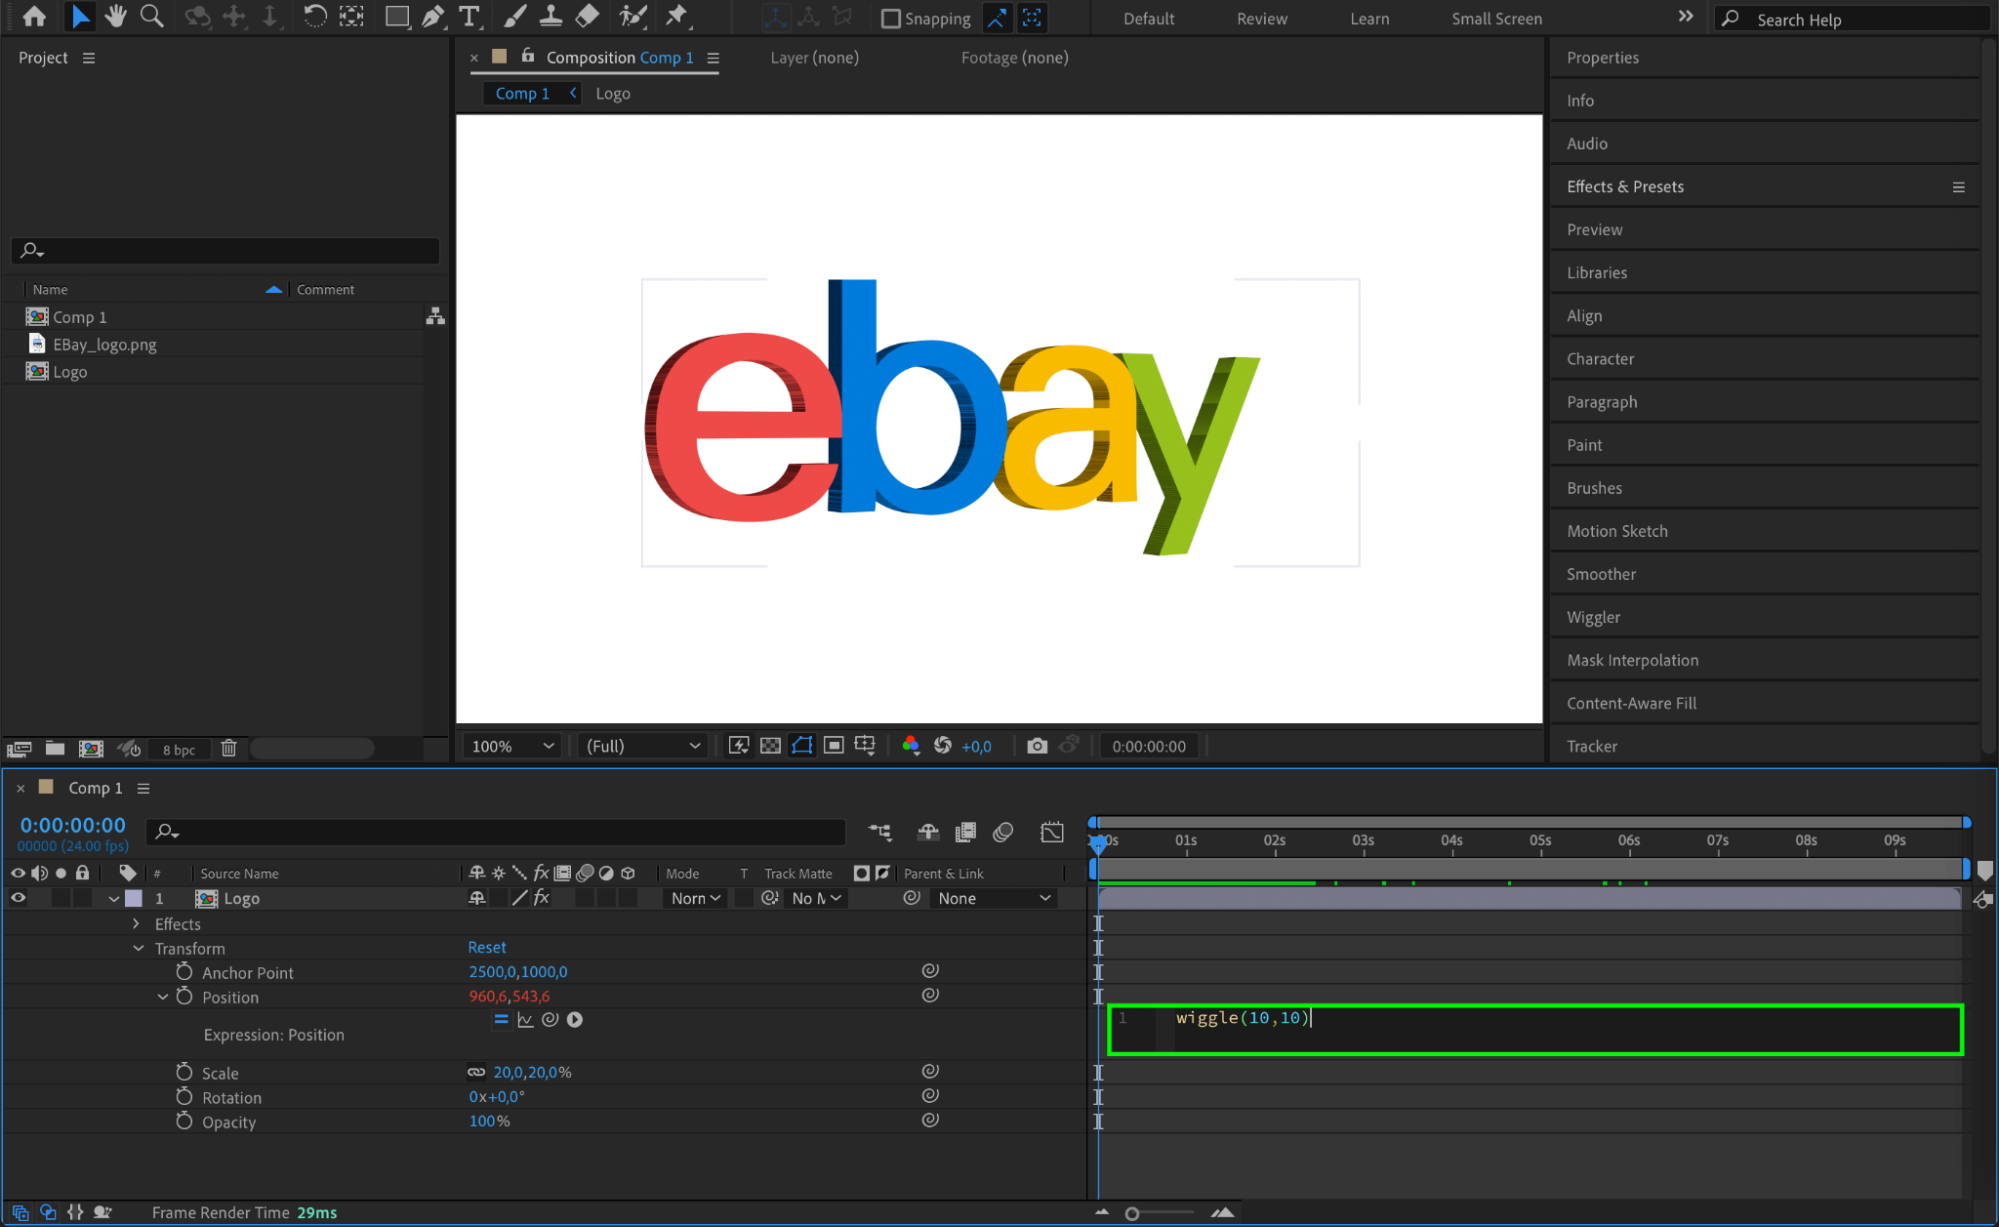Switch to the Review workspace
This screenshot has width=1999, height=1227.
(x=1261, y=18)
